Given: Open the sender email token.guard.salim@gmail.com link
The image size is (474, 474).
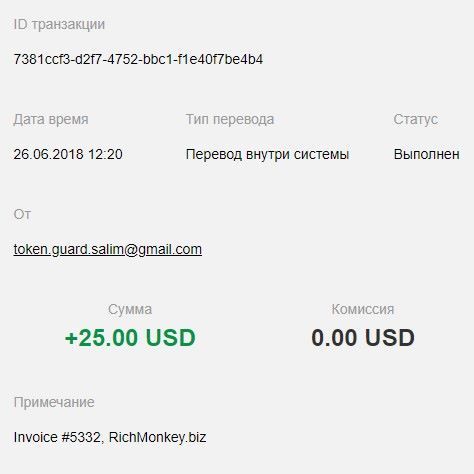Looking at the screenshot, I should [x=108, y=250].
